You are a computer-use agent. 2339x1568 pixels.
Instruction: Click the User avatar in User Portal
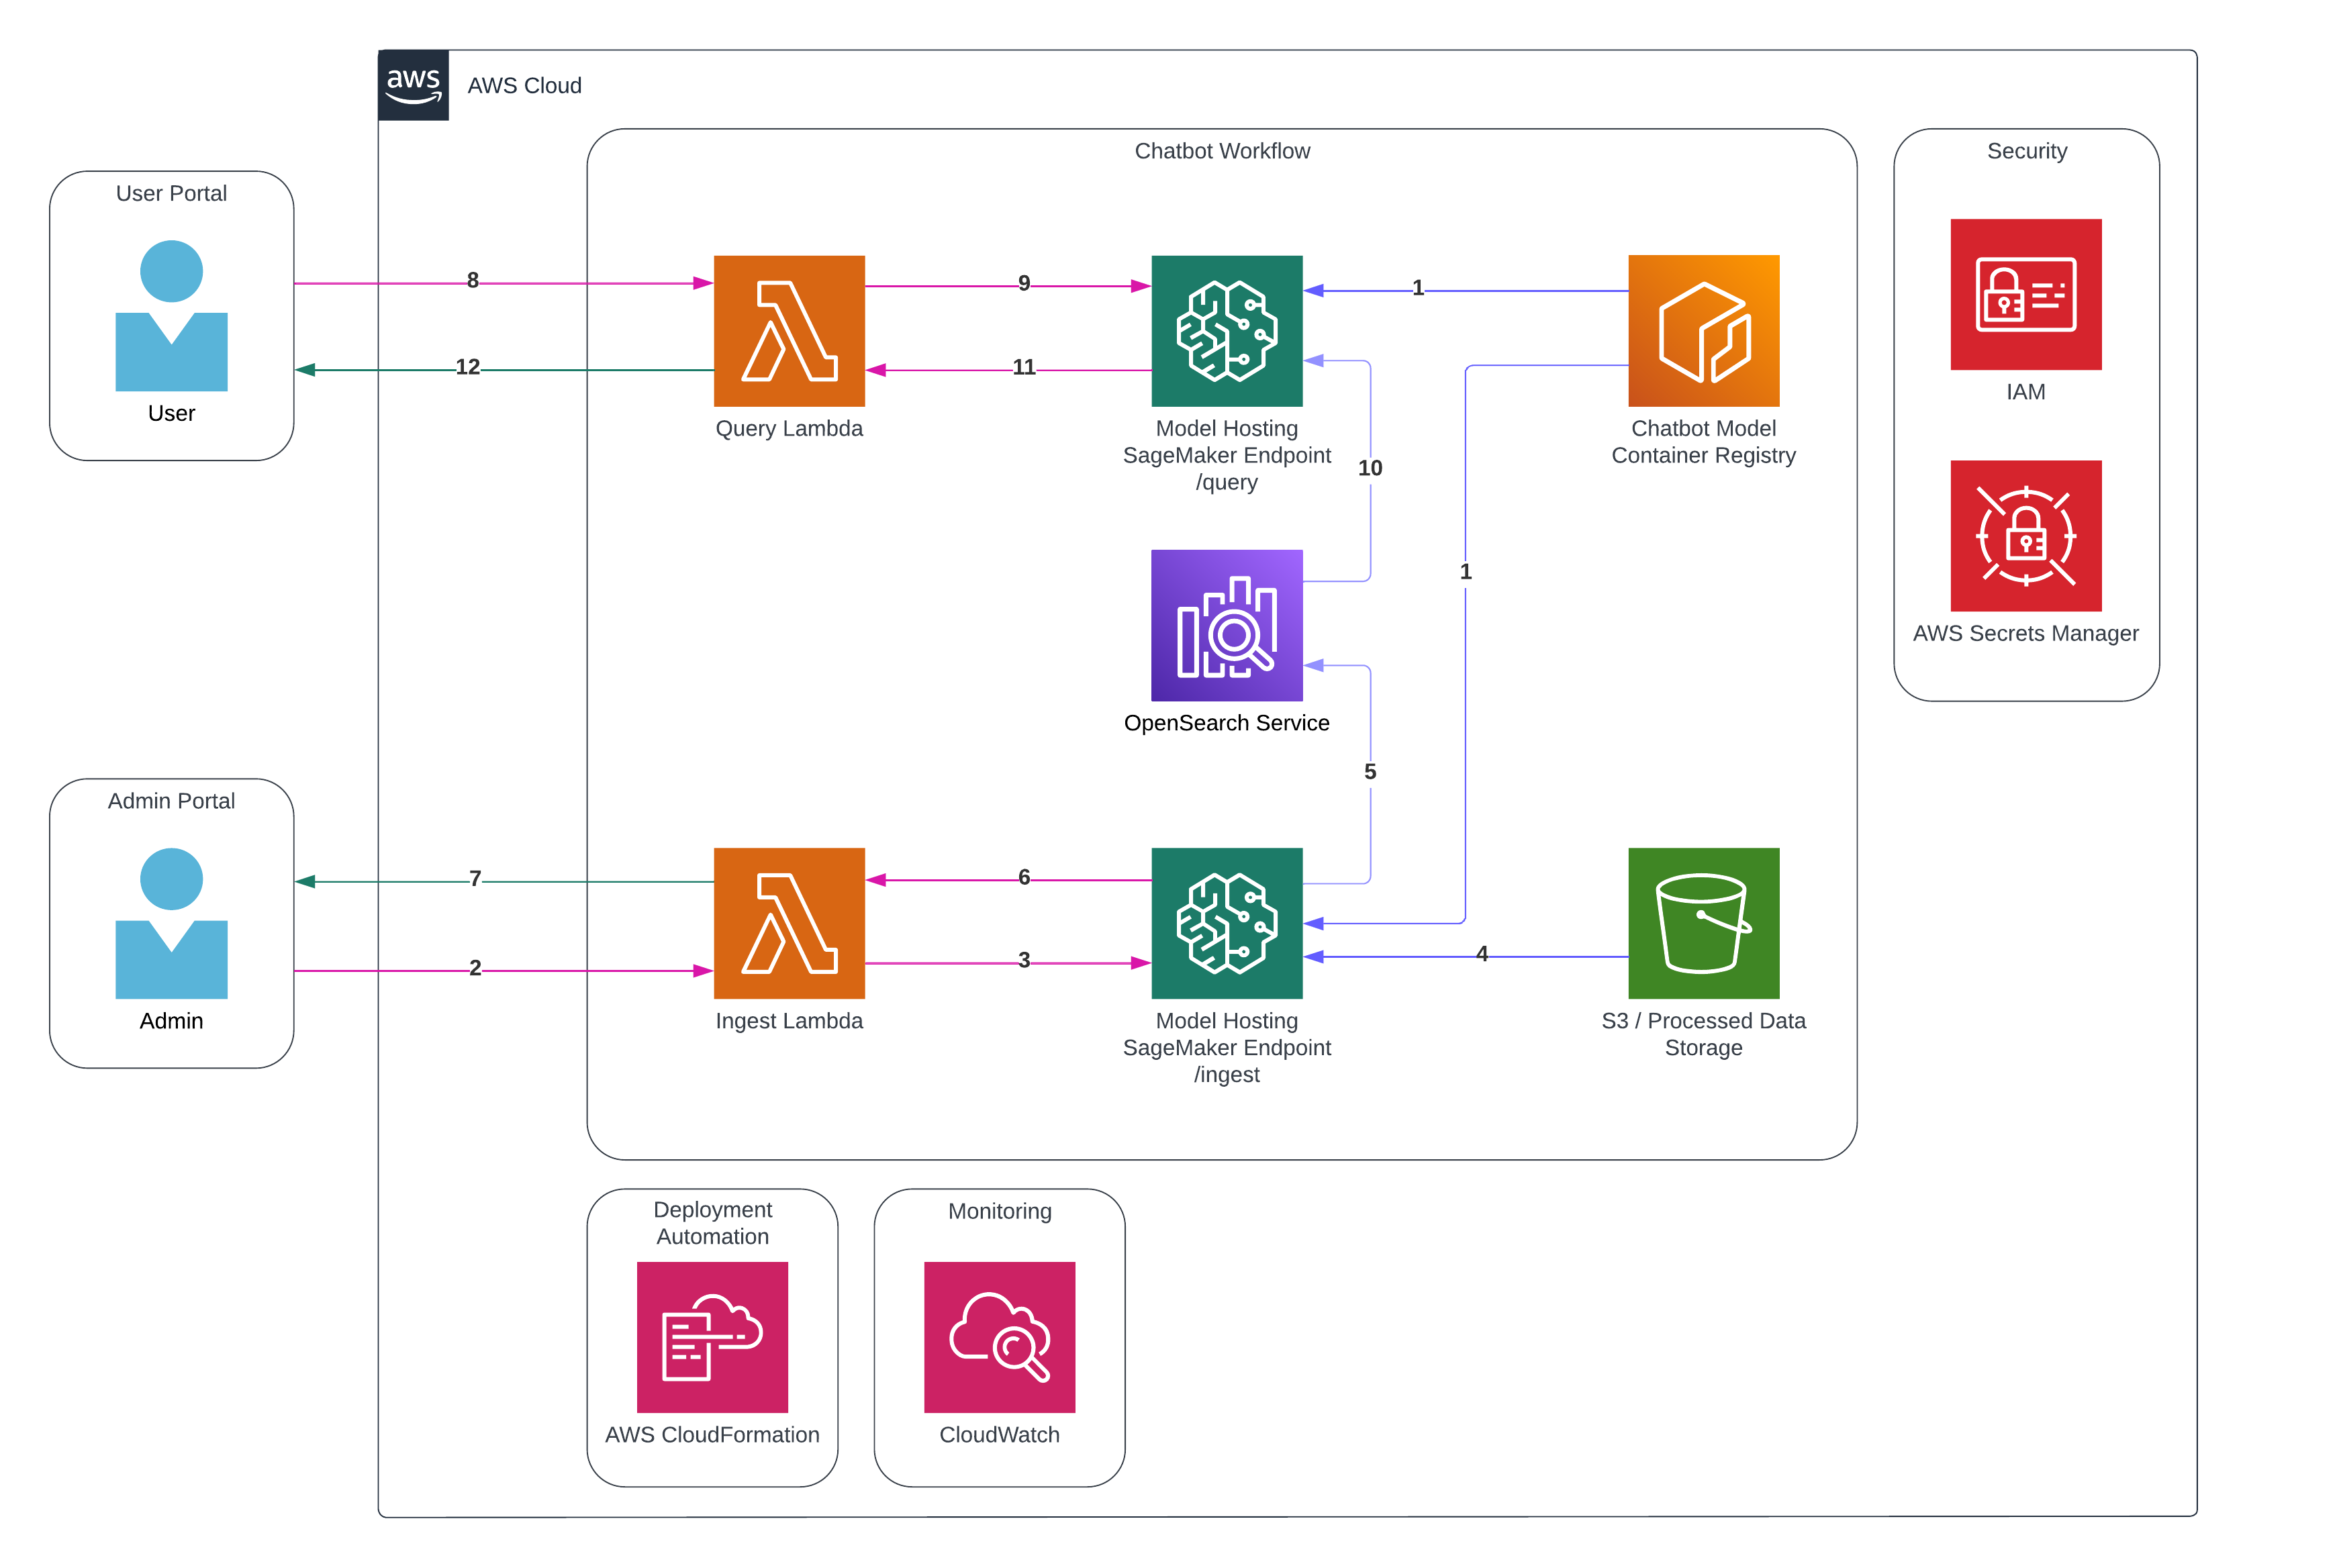(x=171, y=315)
